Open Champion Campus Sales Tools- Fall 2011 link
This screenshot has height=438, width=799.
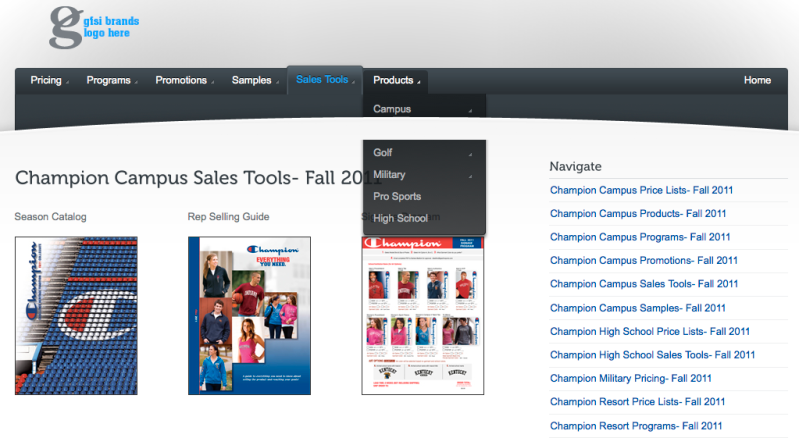point(644,284)
